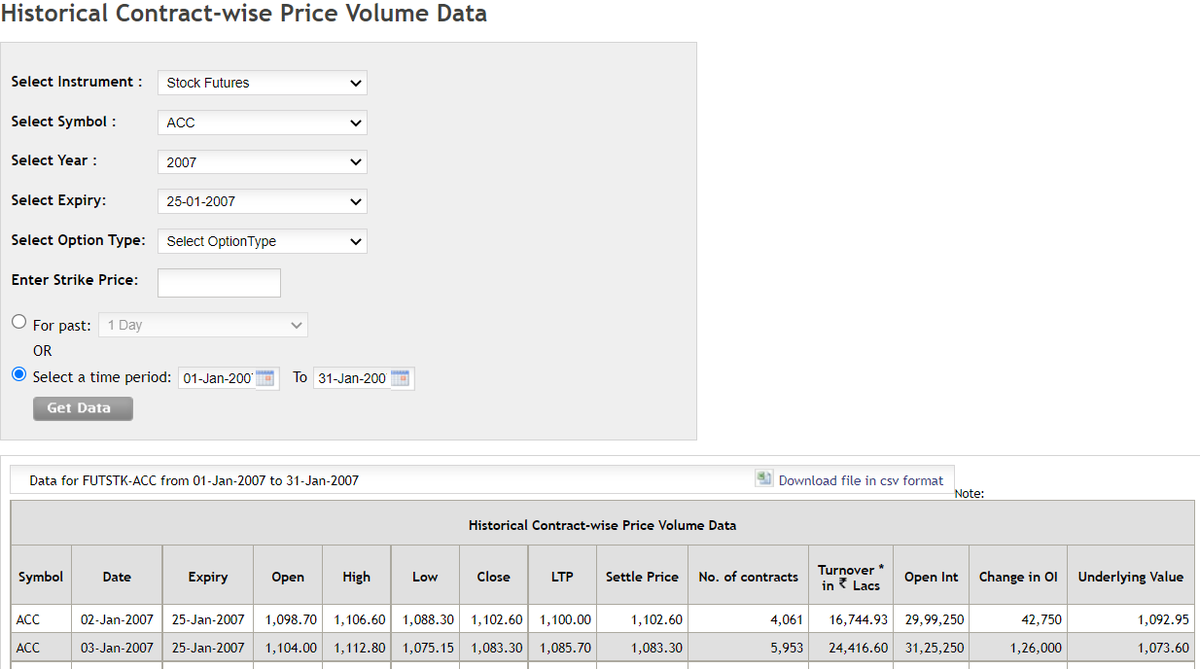The width and height of the screenshot is (1200, 669).
Task: Focus the Enter Strike Price input field
Action: coord(219,282)
